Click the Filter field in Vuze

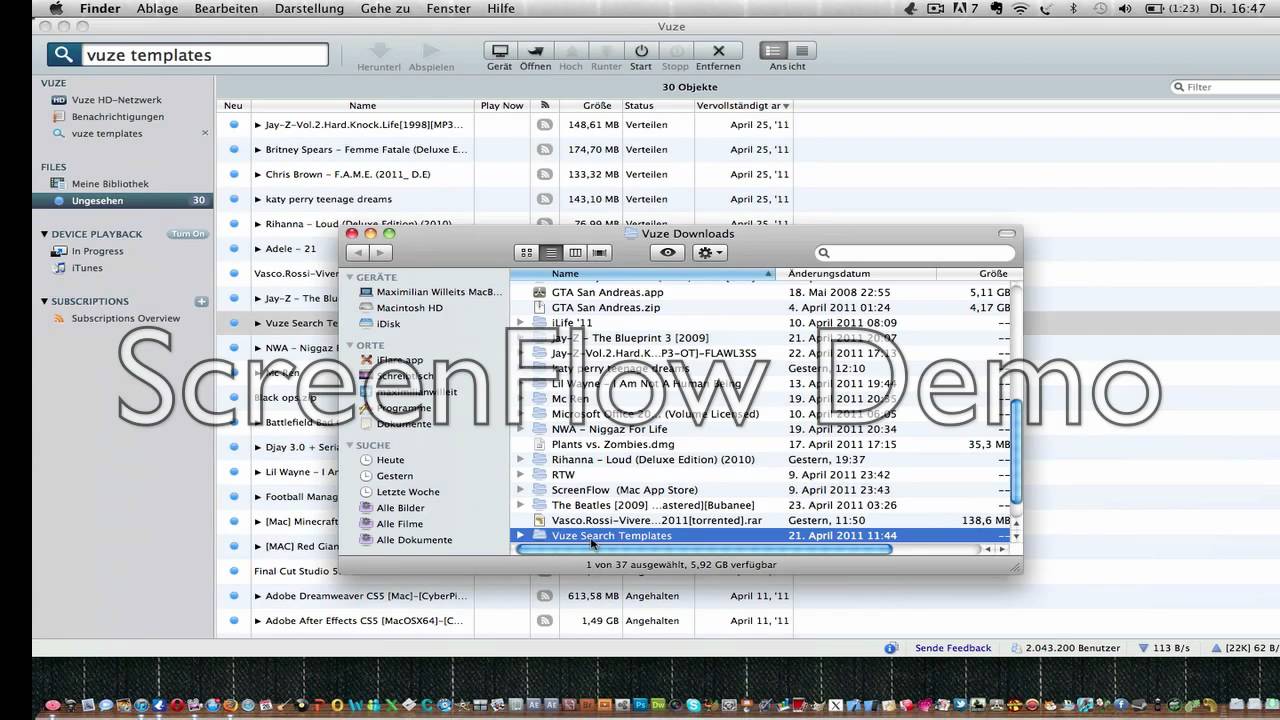pos(1225,87)
